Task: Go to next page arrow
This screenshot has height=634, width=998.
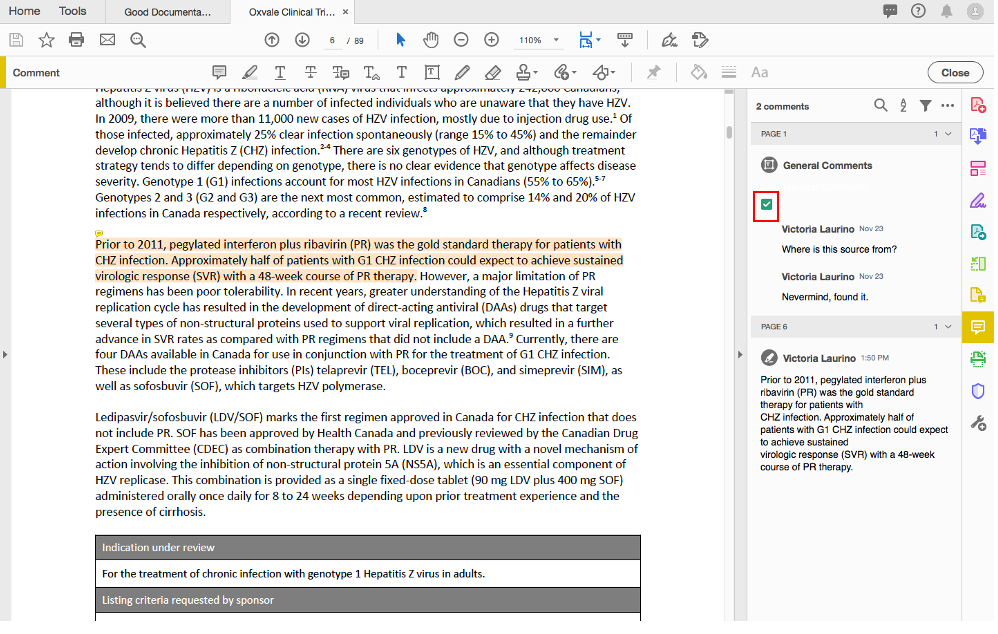Action: tap(302, 40)
